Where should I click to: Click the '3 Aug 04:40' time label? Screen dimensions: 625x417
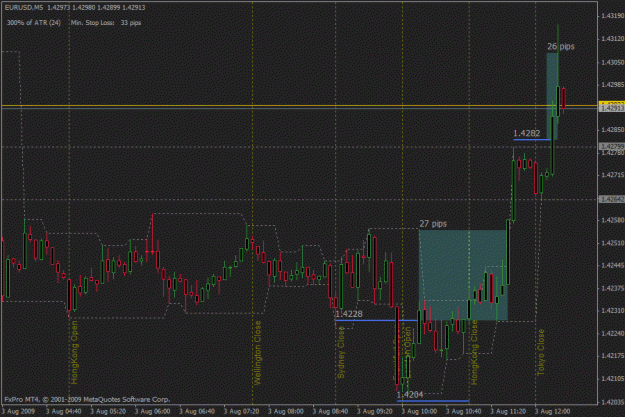click(63, 411)
